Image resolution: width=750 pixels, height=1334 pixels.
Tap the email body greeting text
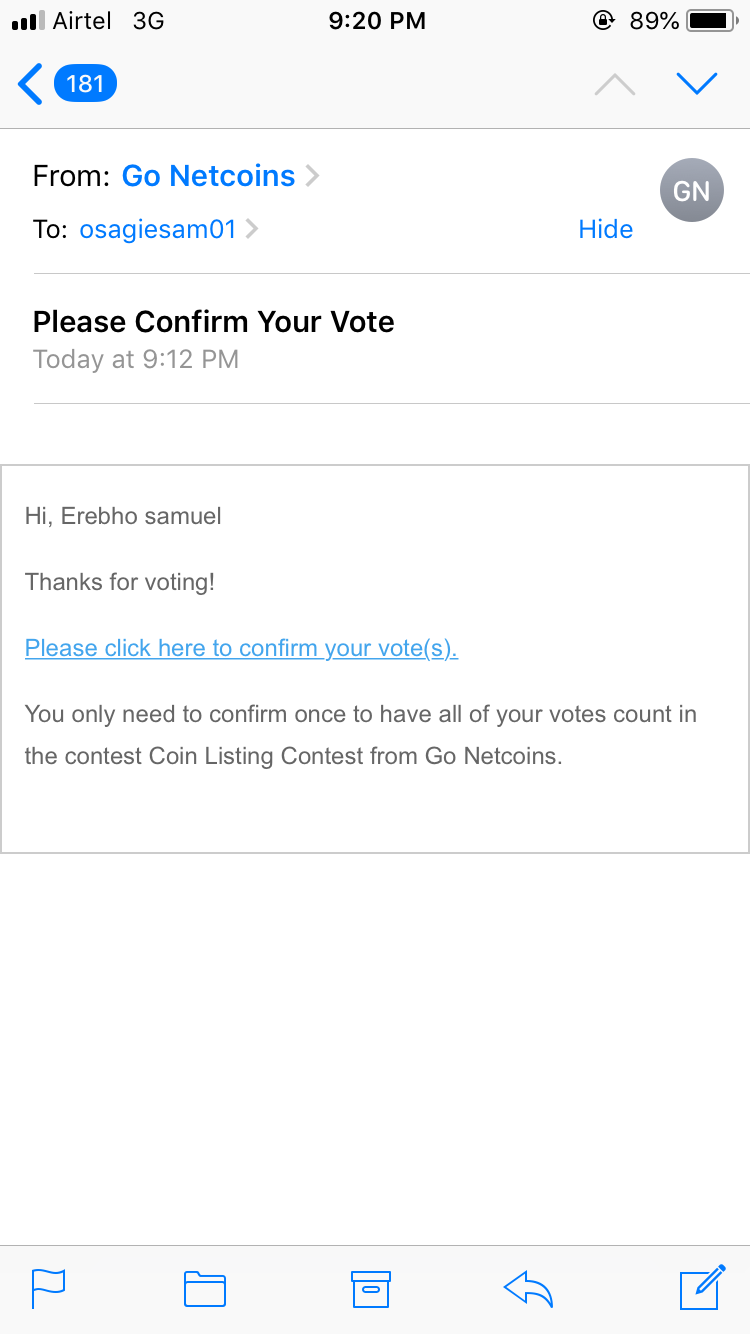point(123,517)
